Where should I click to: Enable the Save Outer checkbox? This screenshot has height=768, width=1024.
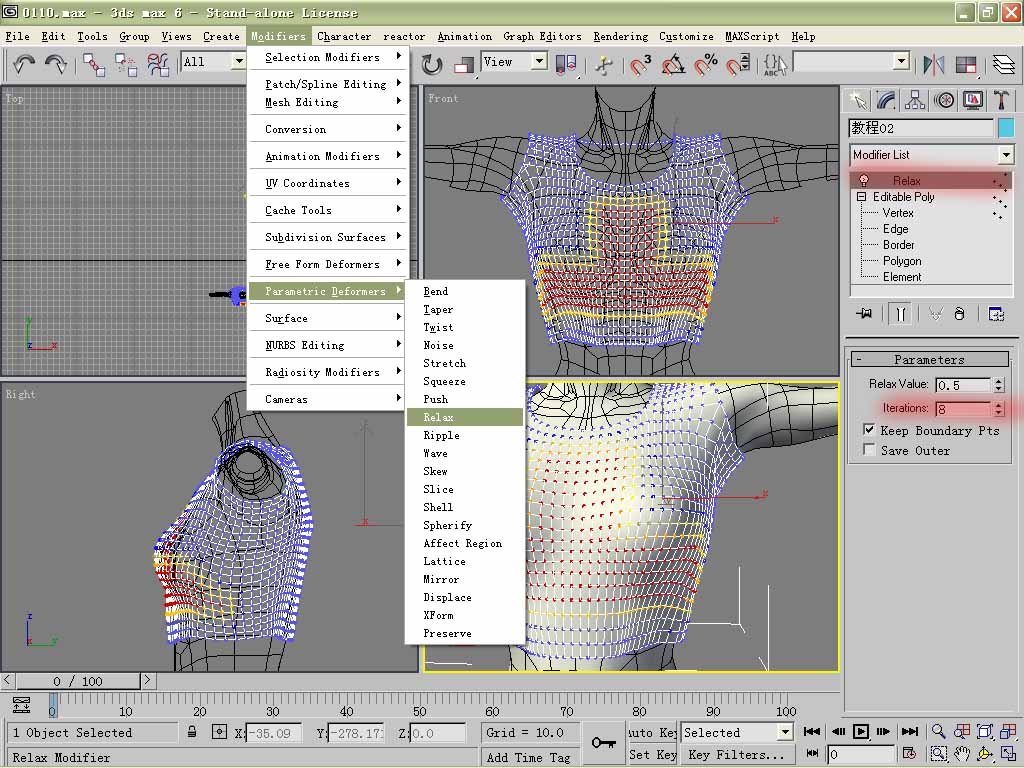coord(869,450)
